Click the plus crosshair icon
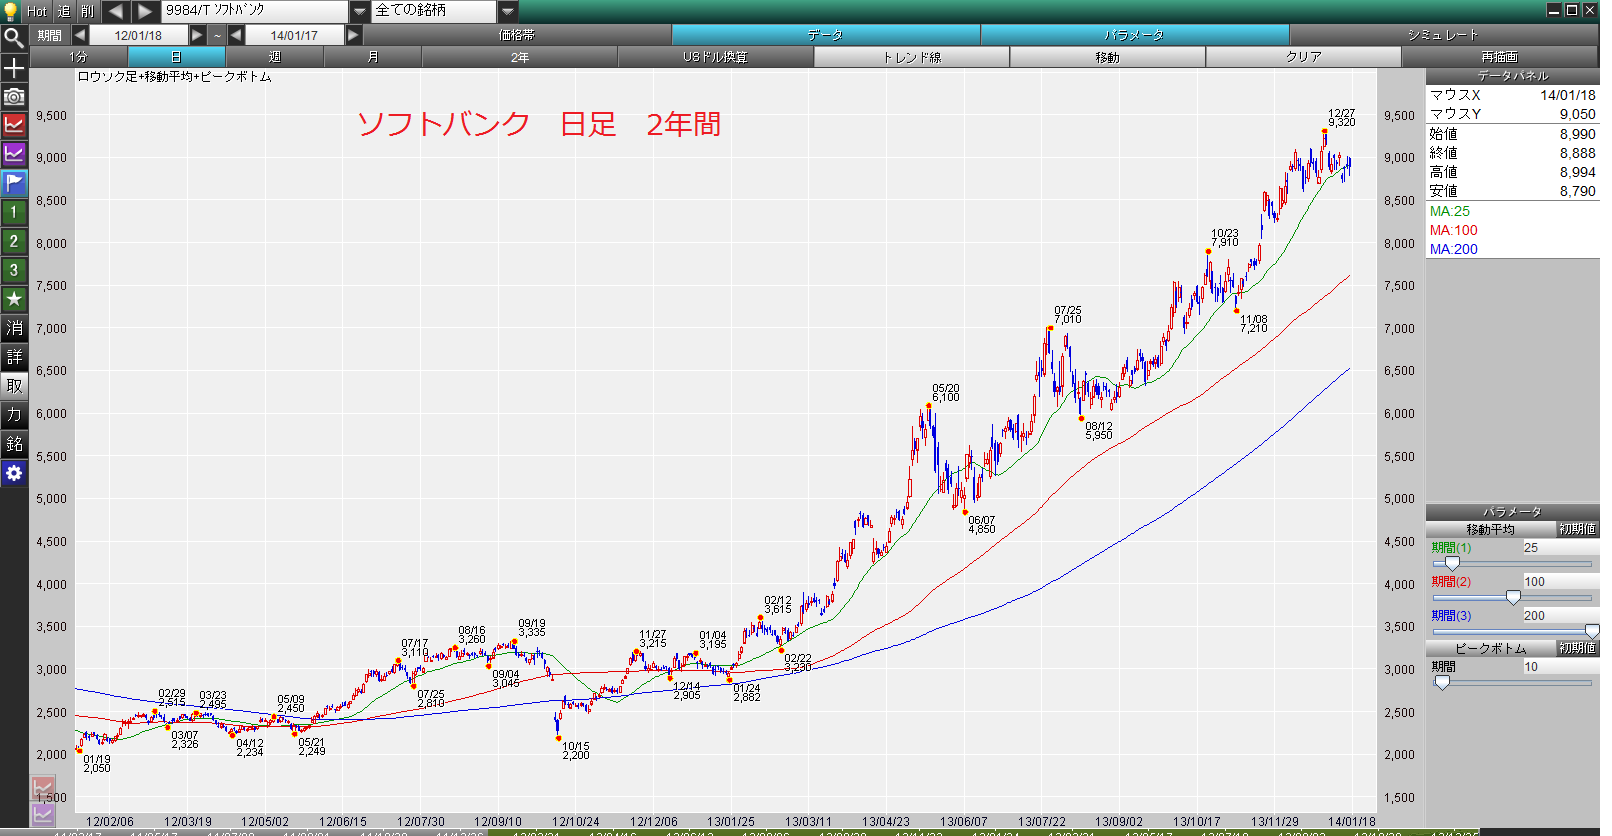 click(14, 68)
